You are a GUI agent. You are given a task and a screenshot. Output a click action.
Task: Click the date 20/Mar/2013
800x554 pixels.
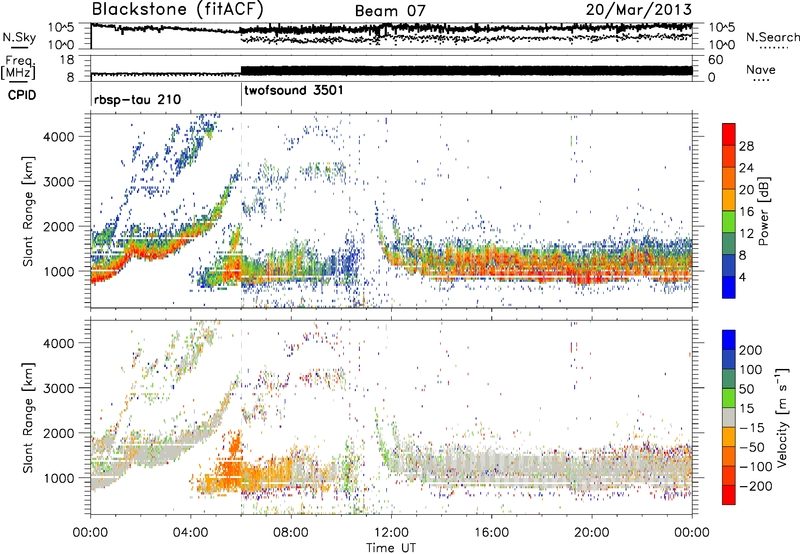(639, 10)
